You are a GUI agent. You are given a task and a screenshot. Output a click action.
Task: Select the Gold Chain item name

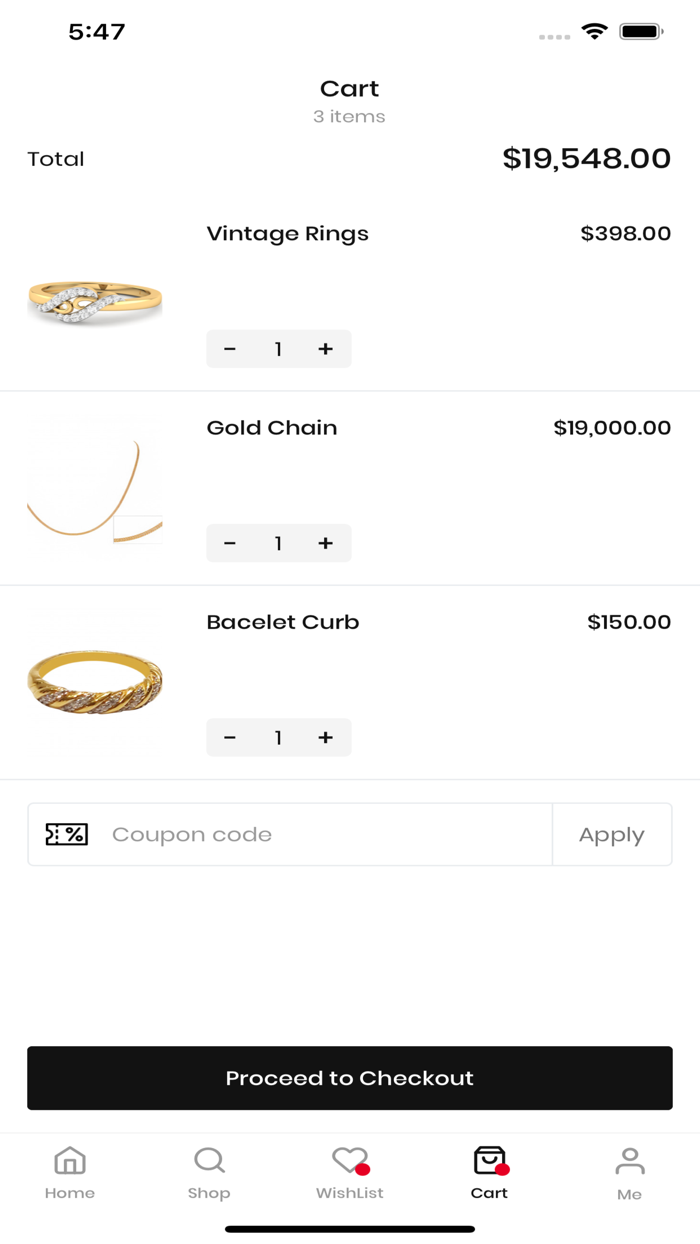[271, 427]
